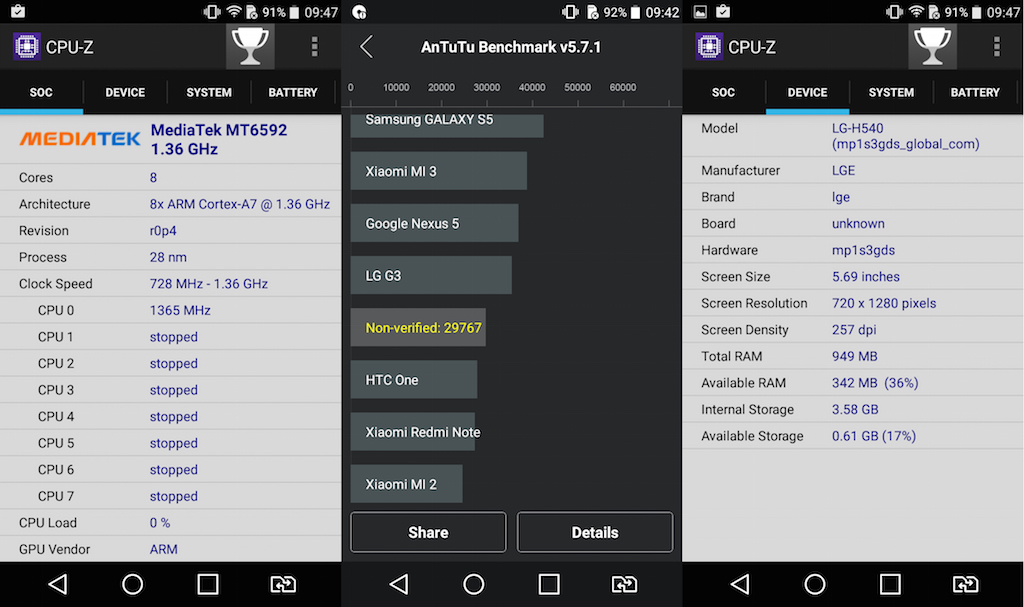Viewport: 1024px width, 607px height.
Task: Switch to DEVICE tab in left CPU-Z screen
Action: point(125,92)
